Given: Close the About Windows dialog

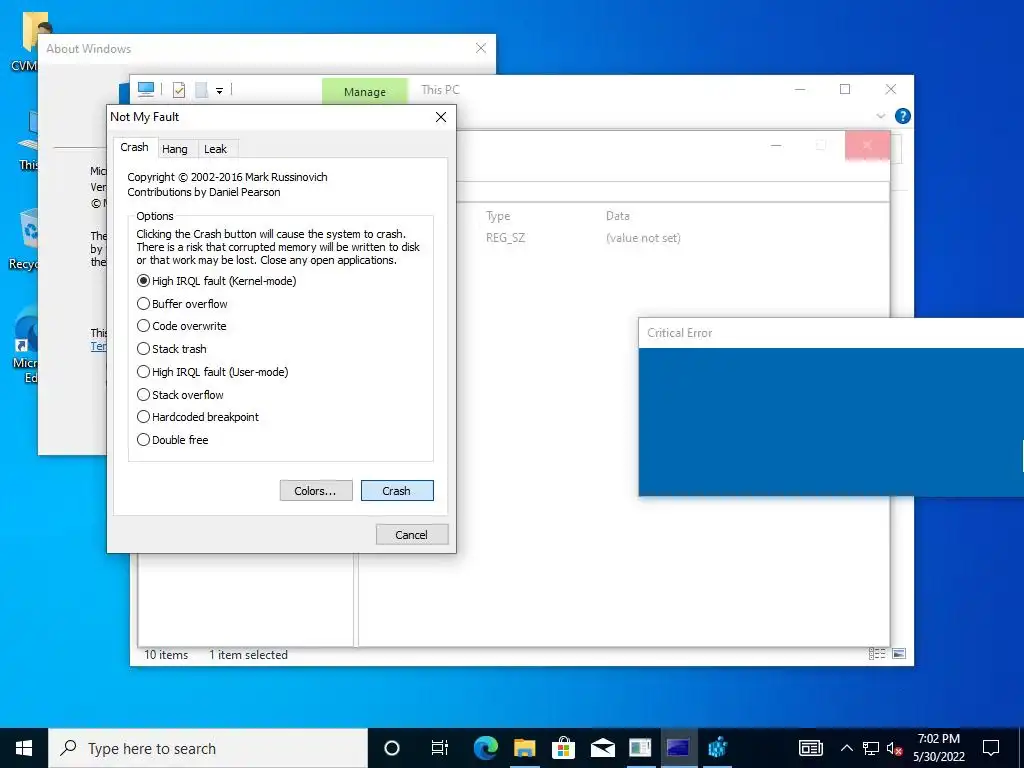Looking at the screenshot, I should 481,48.
